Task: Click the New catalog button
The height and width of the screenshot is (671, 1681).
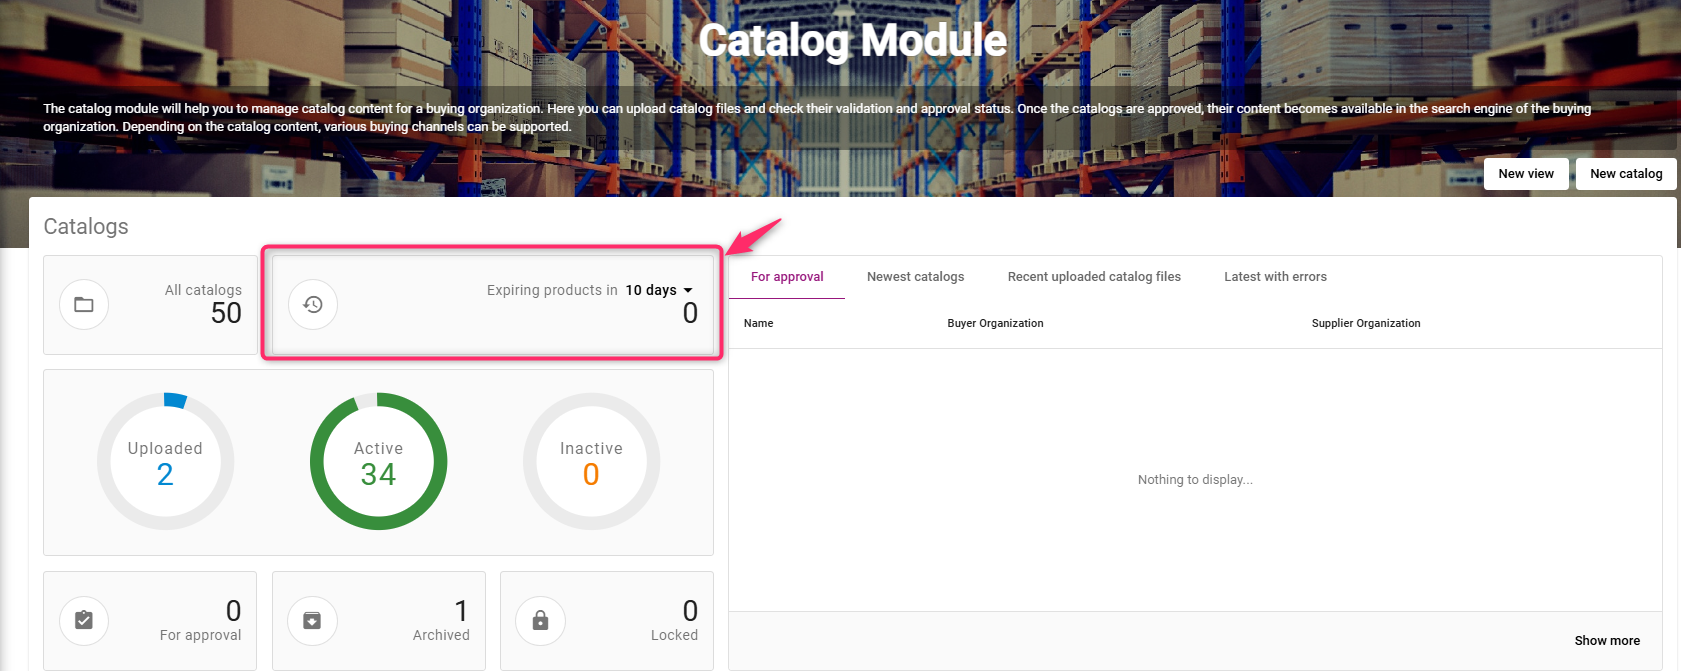Action: point(1626,174)
